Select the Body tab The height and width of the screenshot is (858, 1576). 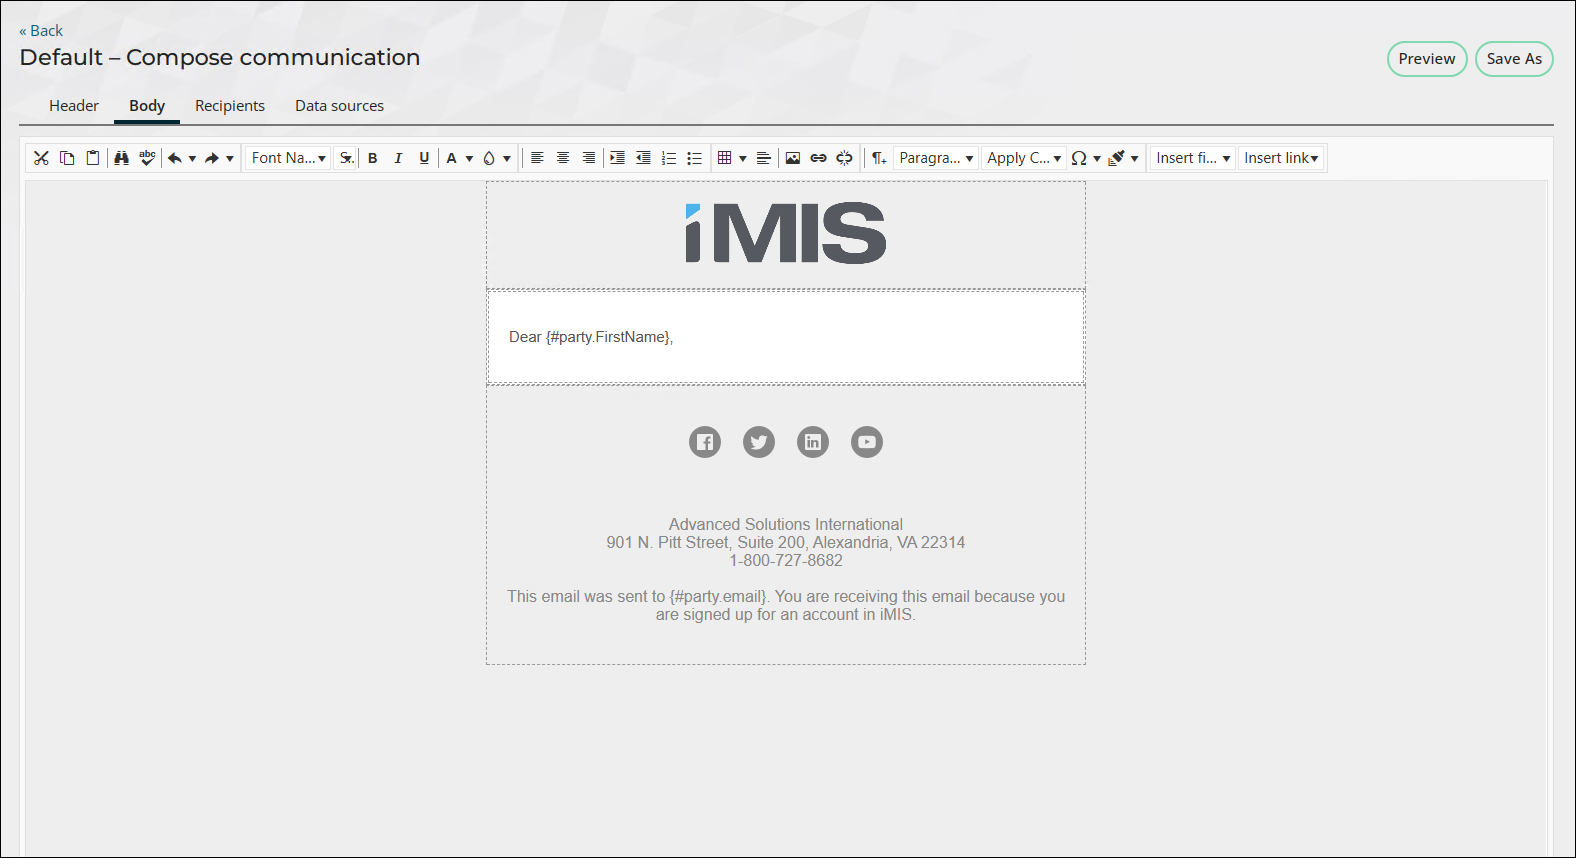click(147, 106)
